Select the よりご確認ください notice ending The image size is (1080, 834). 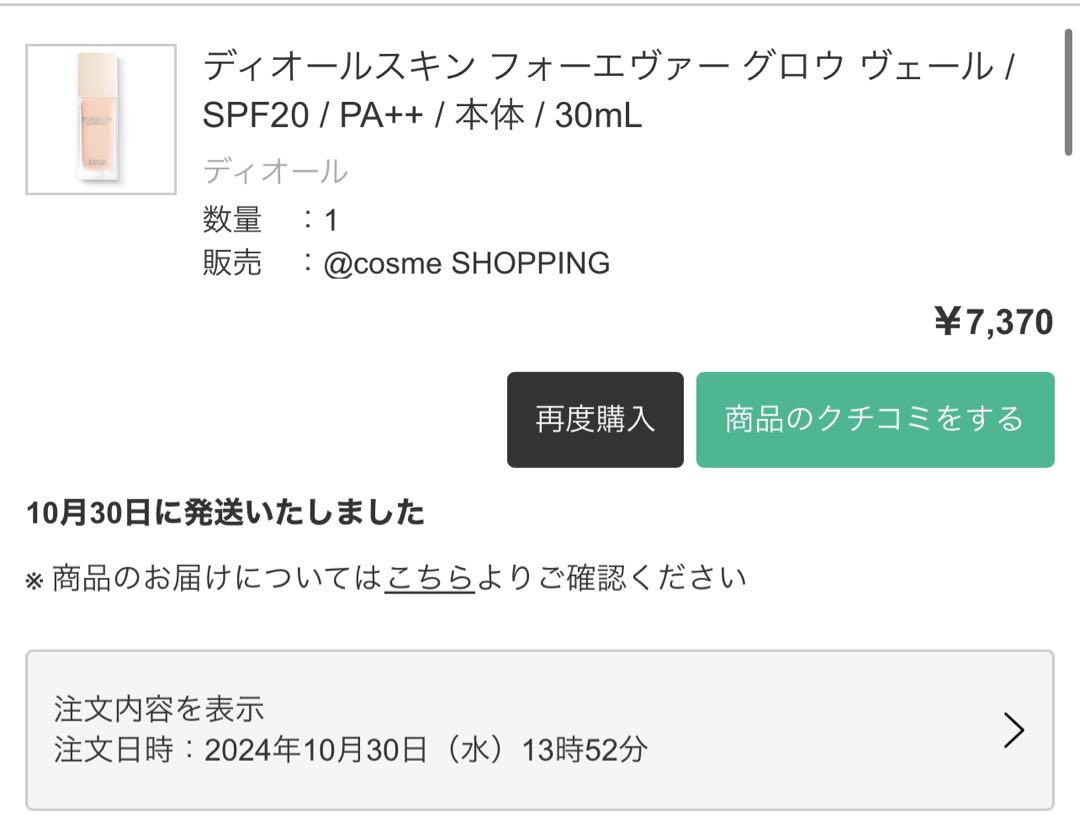612,578
